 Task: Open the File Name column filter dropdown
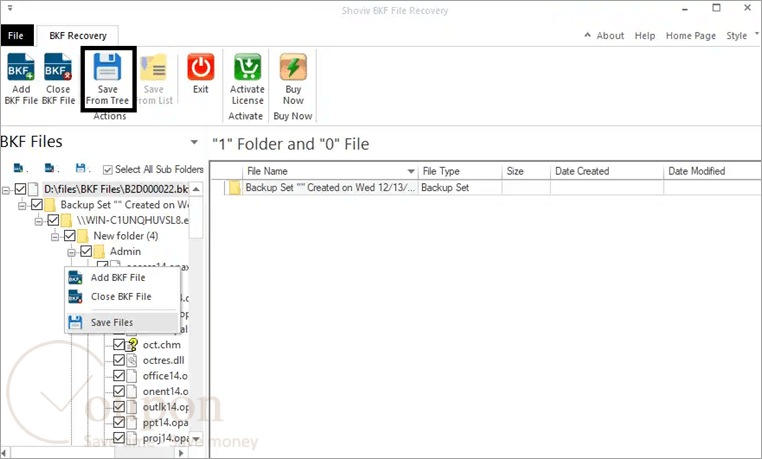coord(411,171)
